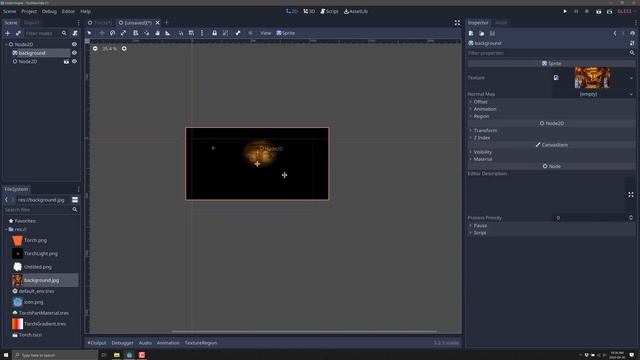
Task: Expand the Transform section
Action: 551,131
